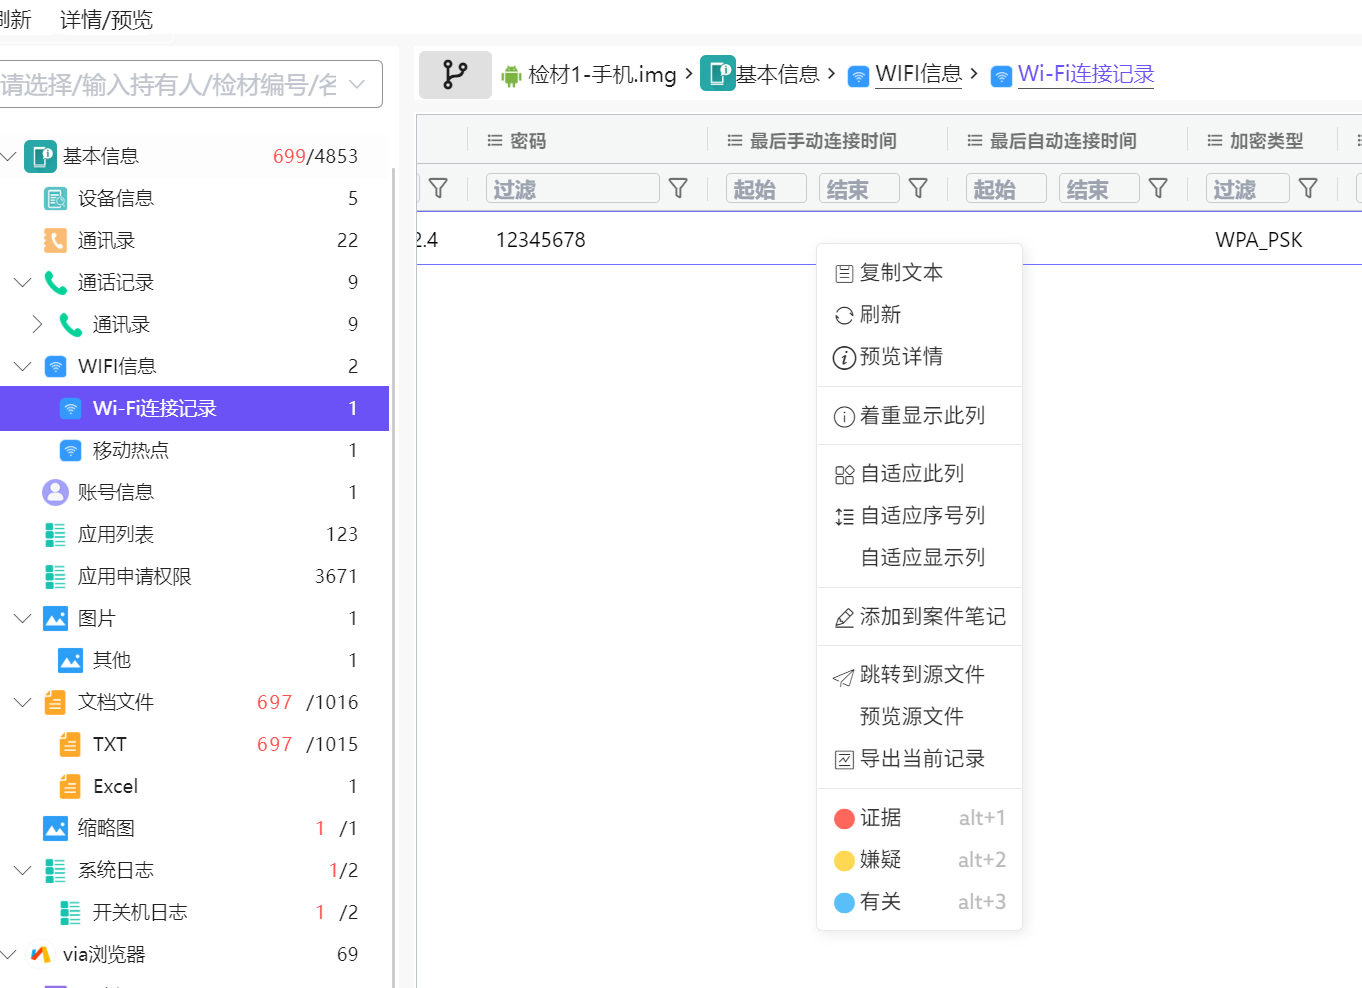Click the 图片 image icon
The width and height of the screenshot is (1362, 988).
click(x=56, y=618)
